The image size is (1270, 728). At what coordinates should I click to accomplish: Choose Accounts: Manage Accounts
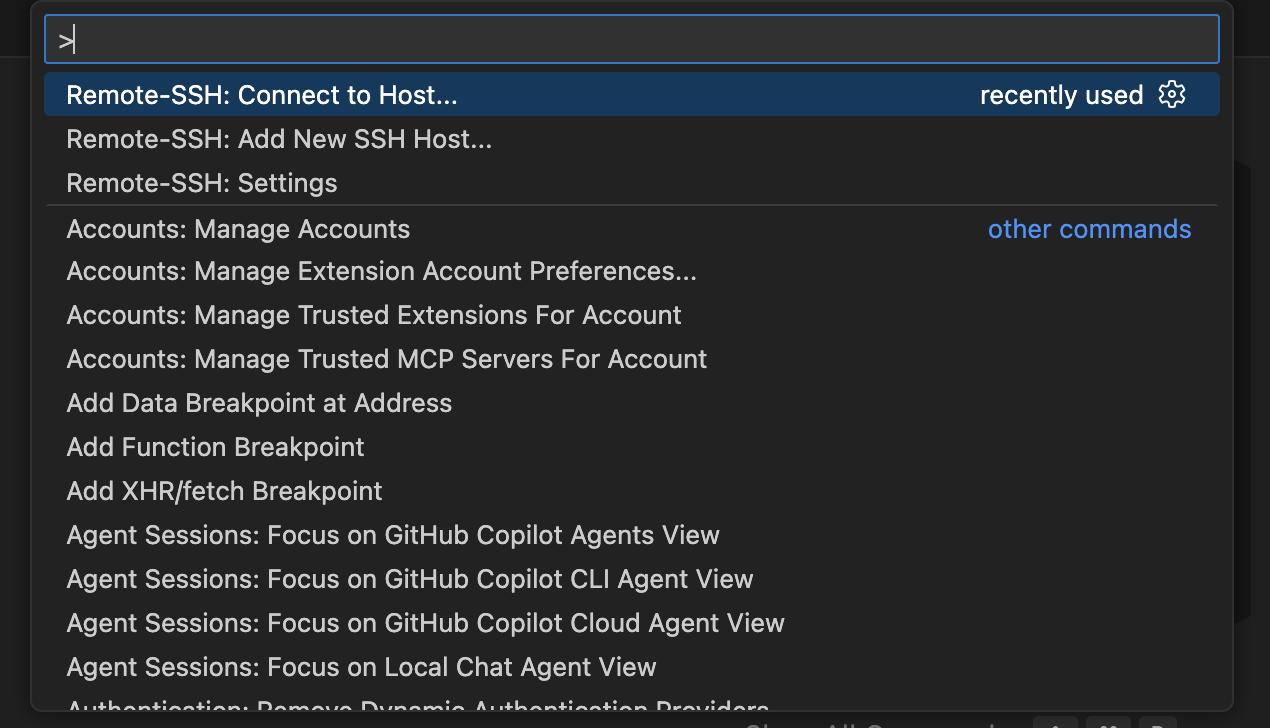tap(238, 229)
